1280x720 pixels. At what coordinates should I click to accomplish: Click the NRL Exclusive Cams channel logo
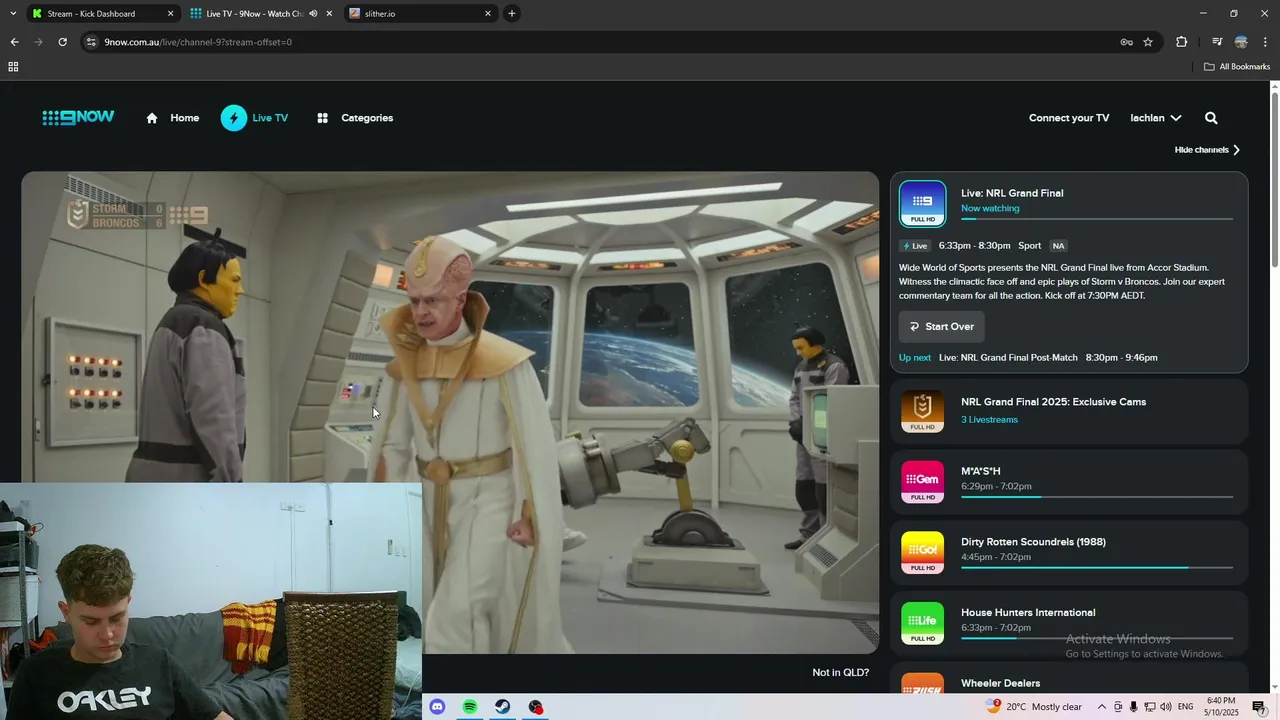[922, 411]
